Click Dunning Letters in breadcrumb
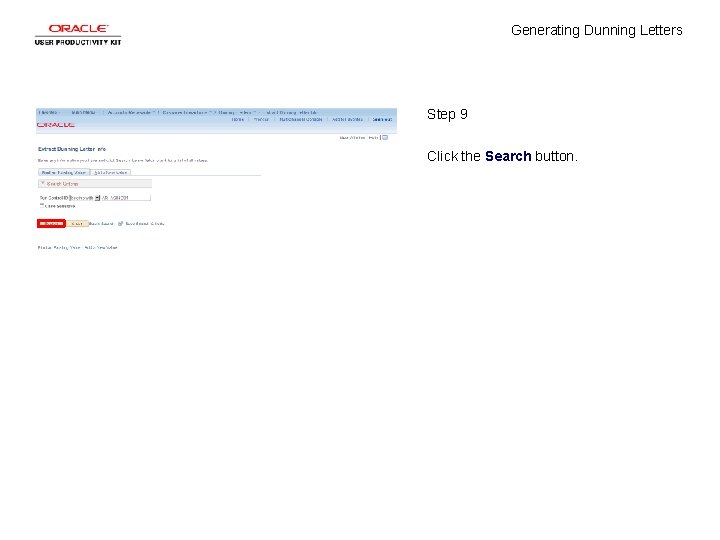 point(236,112)
